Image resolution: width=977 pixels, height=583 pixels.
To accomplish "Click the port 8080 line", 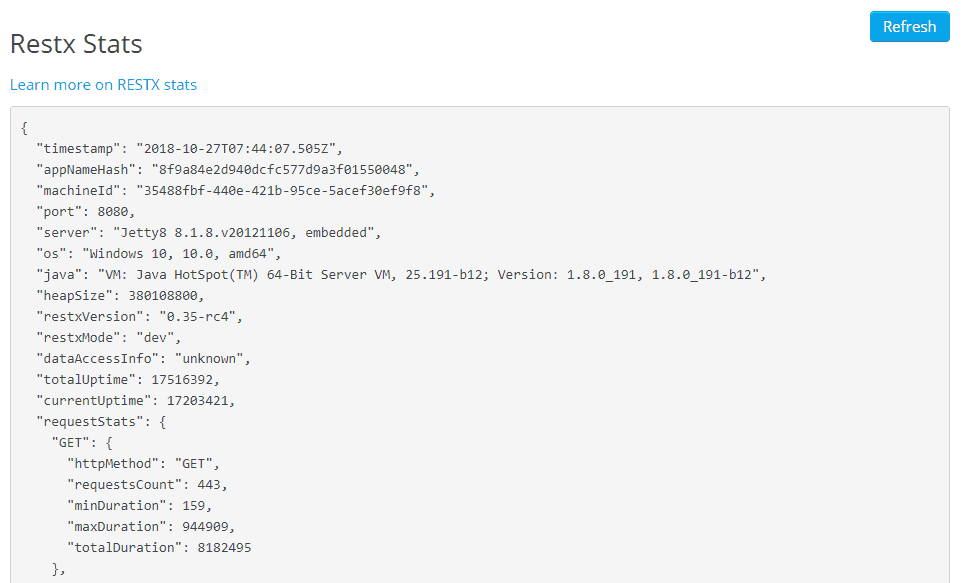I will pyautogui.click(x=85, y=211).
